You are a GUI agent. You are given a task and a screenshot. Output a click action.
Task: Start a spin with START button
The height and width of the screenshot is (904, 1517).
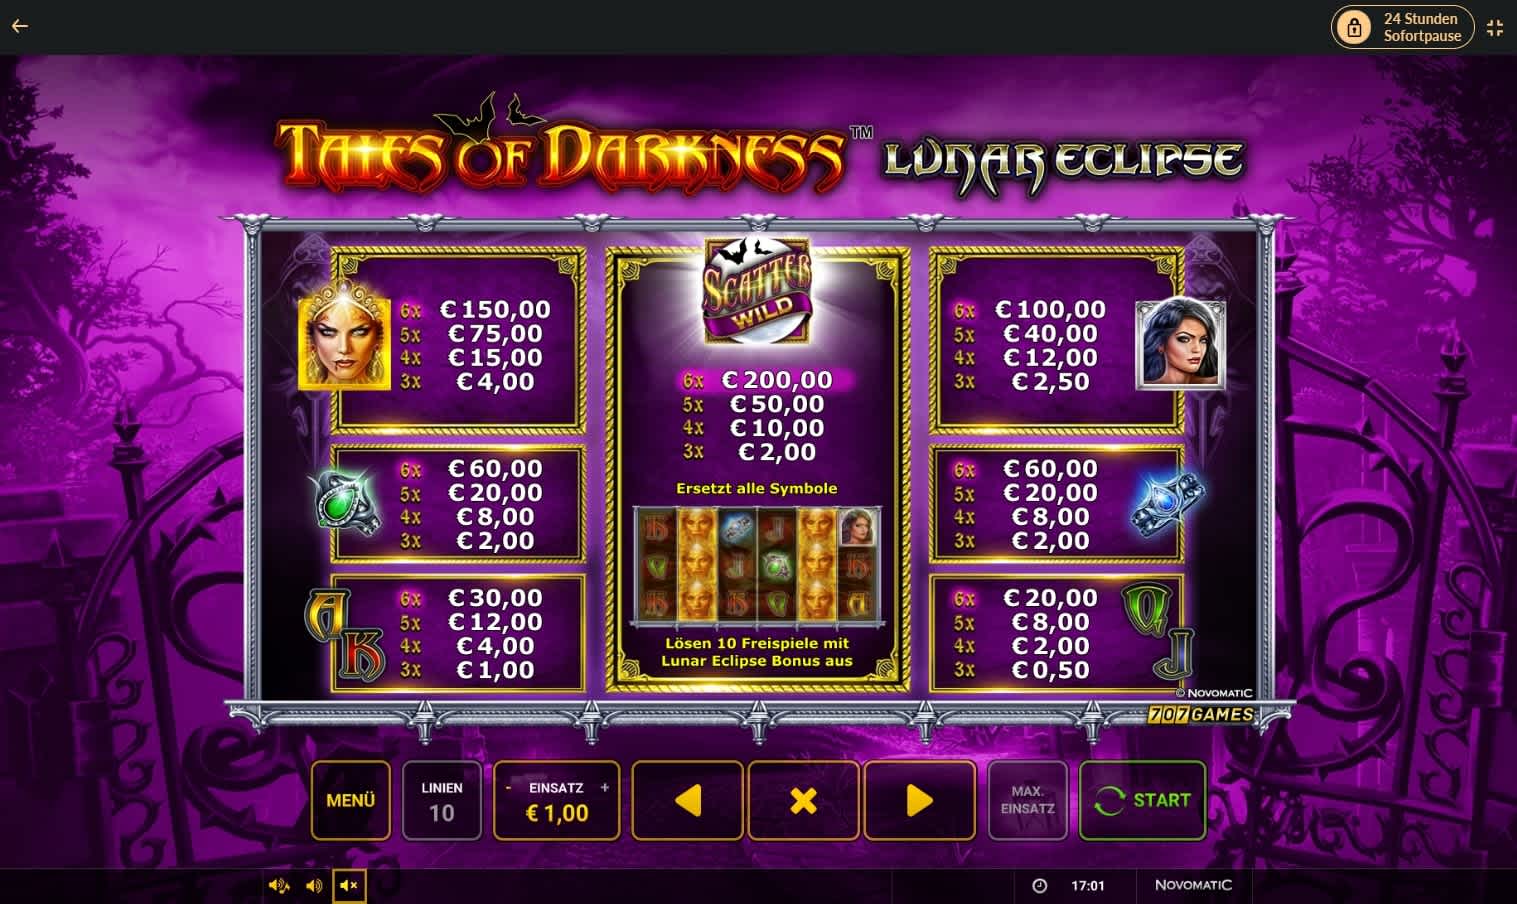(x=1143, y=800)
